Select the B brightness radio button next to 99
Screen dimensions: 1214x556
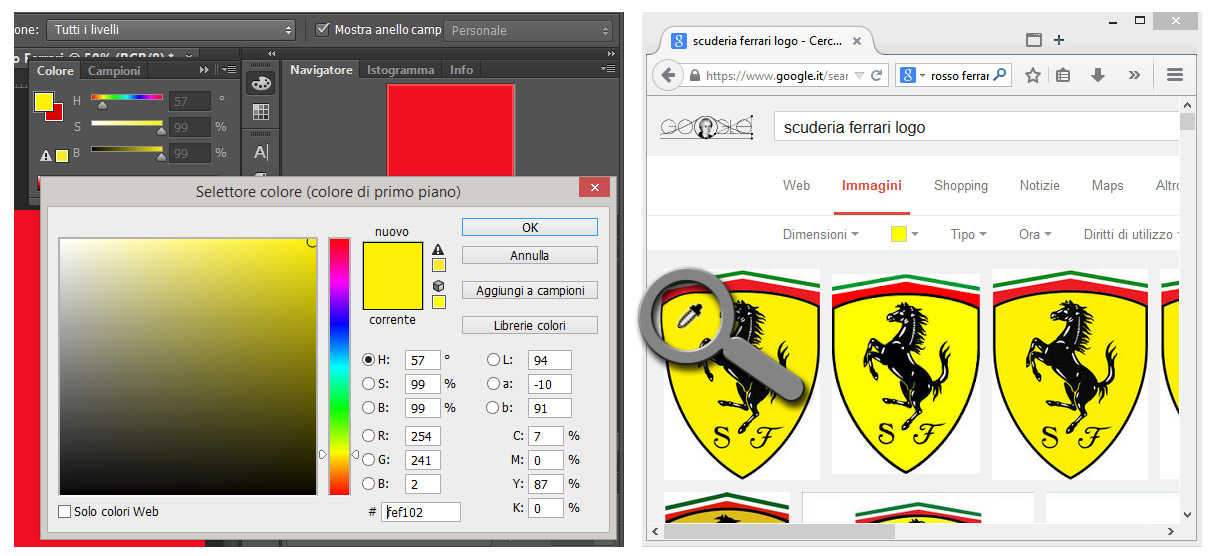pyautogui.click(x=368, y=408)
